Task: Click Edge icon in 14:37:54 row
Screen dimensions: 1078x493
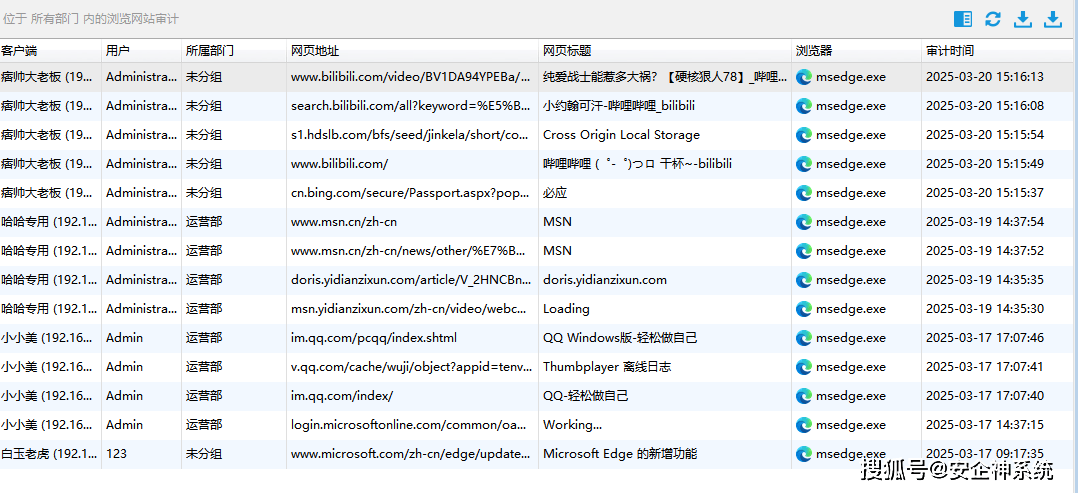Action: click(x=804, y=222)
